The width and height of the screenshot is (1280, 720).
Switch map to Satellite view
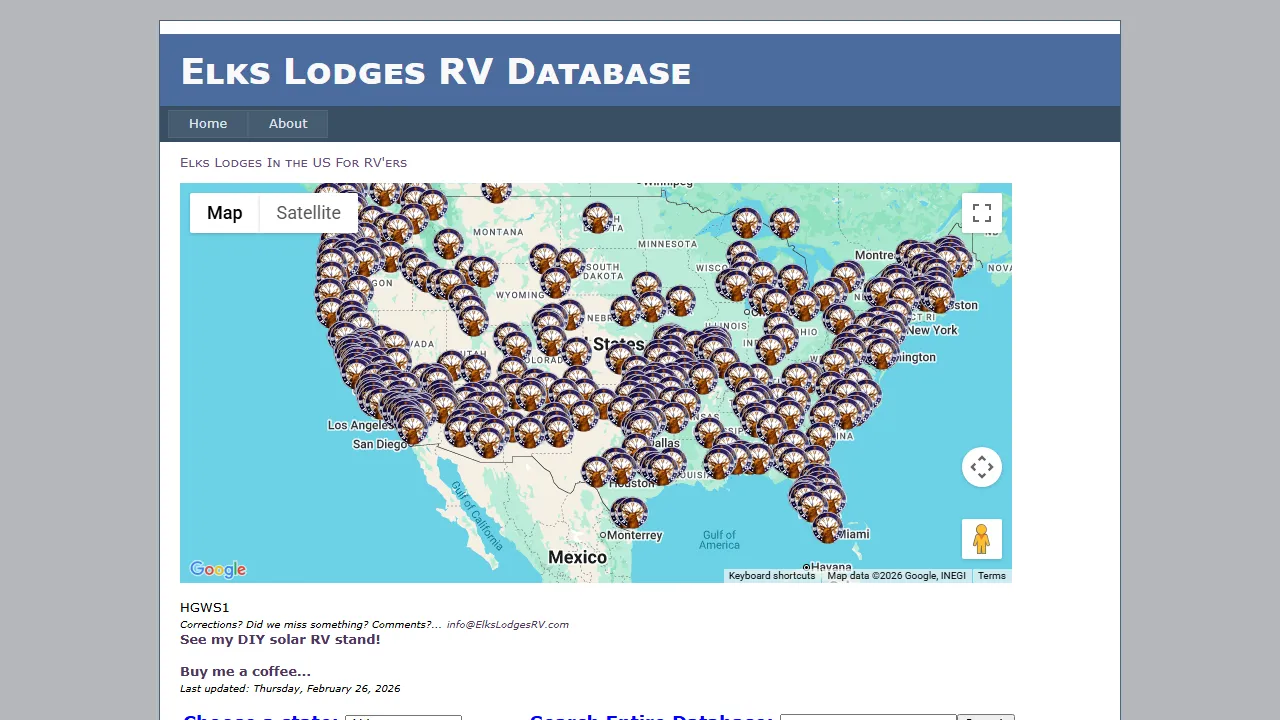click(308, 212)
